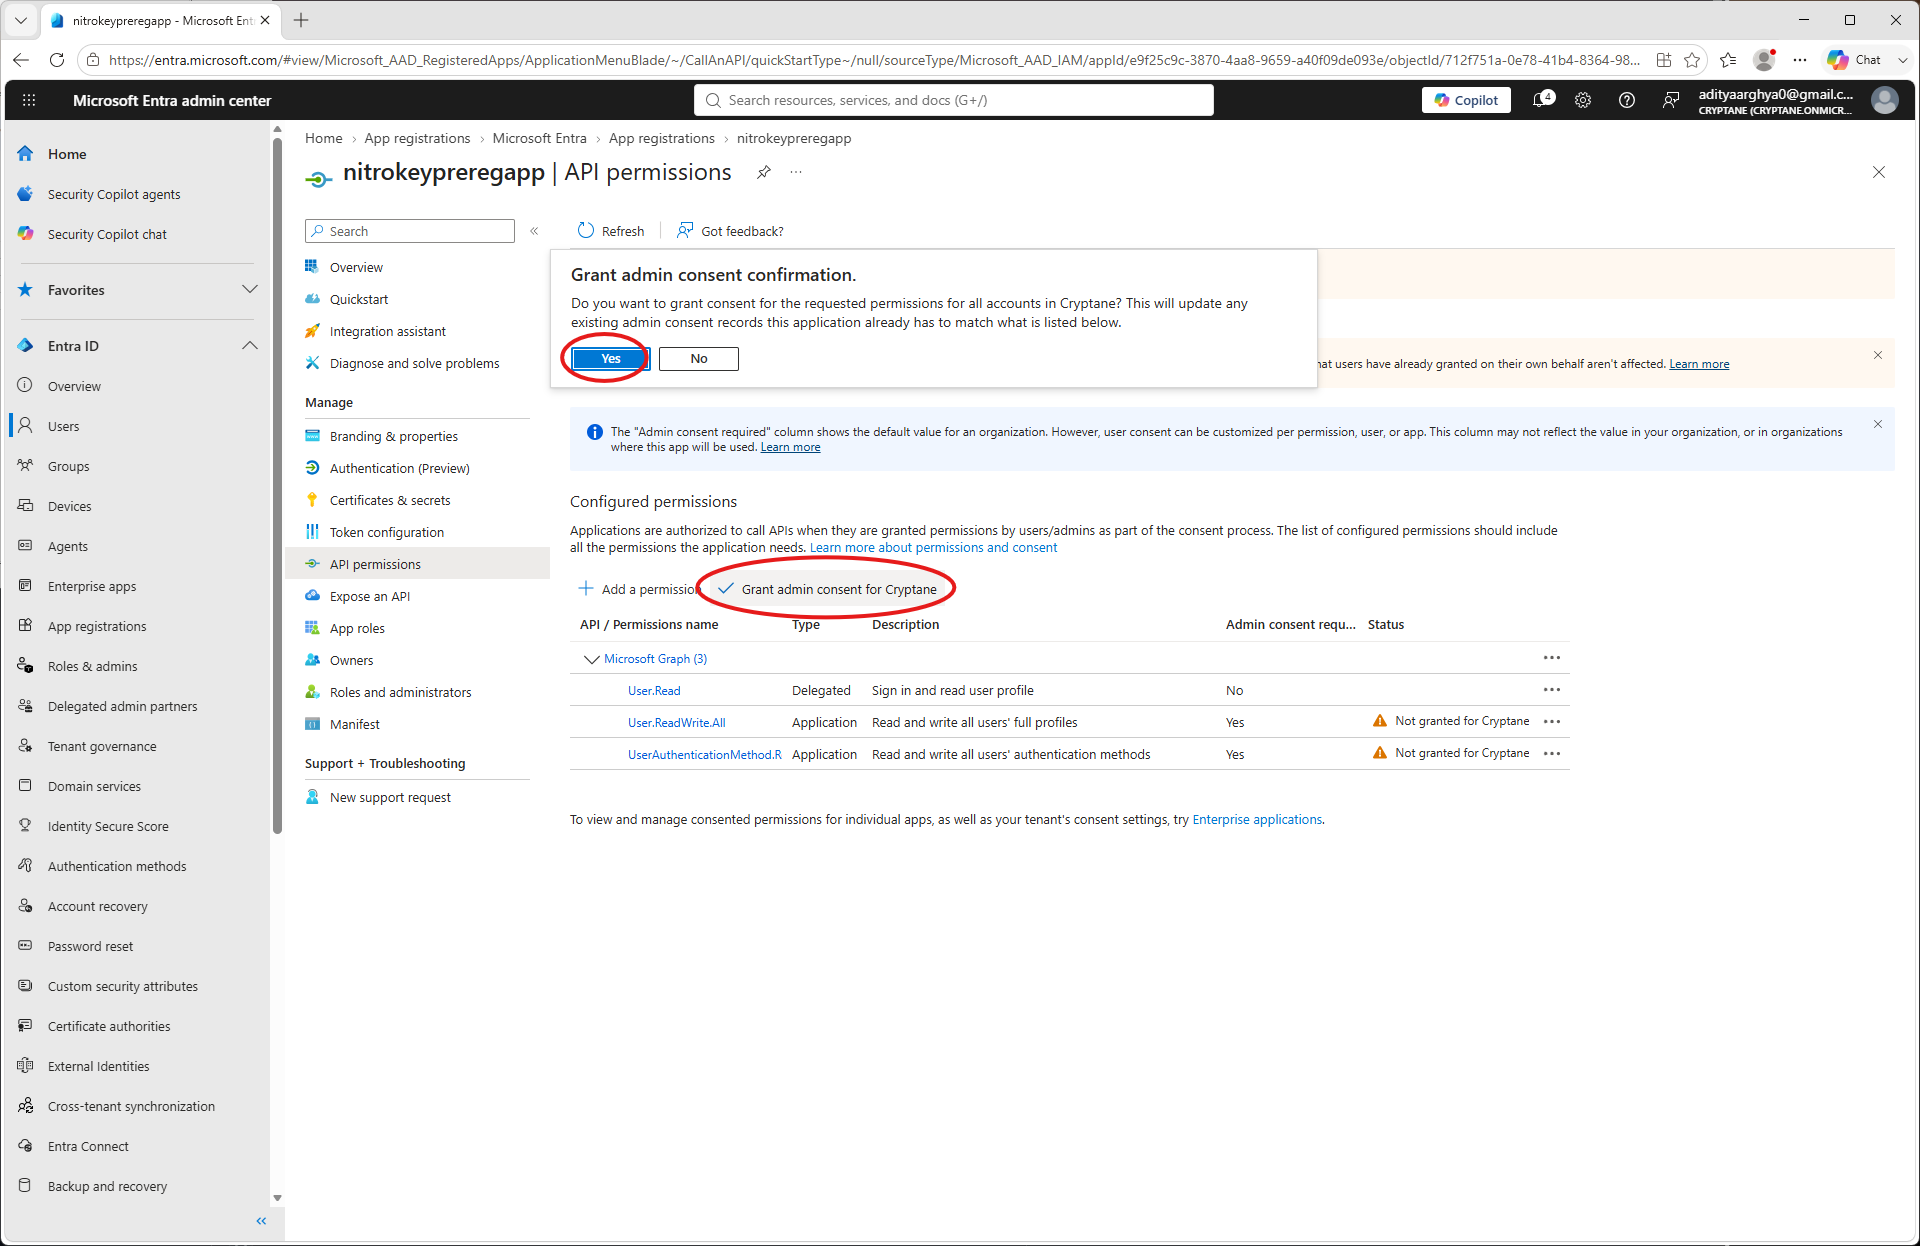Click Grant admin consent for Cryptane
Screen dimensions: 1920x1246
tap(828, 589)
